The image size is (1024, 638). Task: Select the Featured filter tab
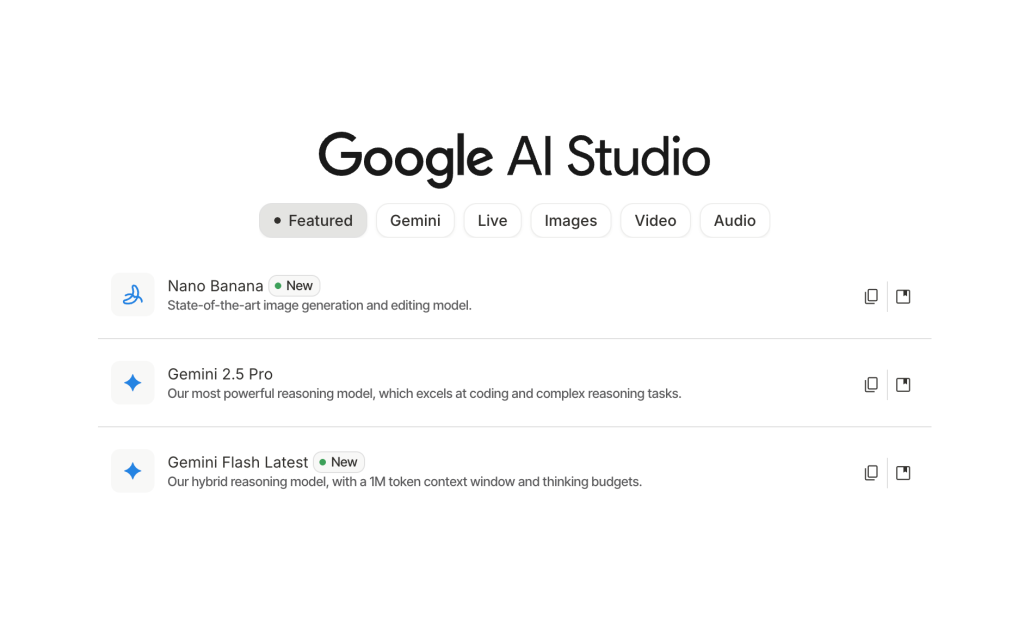coord(313,221)
